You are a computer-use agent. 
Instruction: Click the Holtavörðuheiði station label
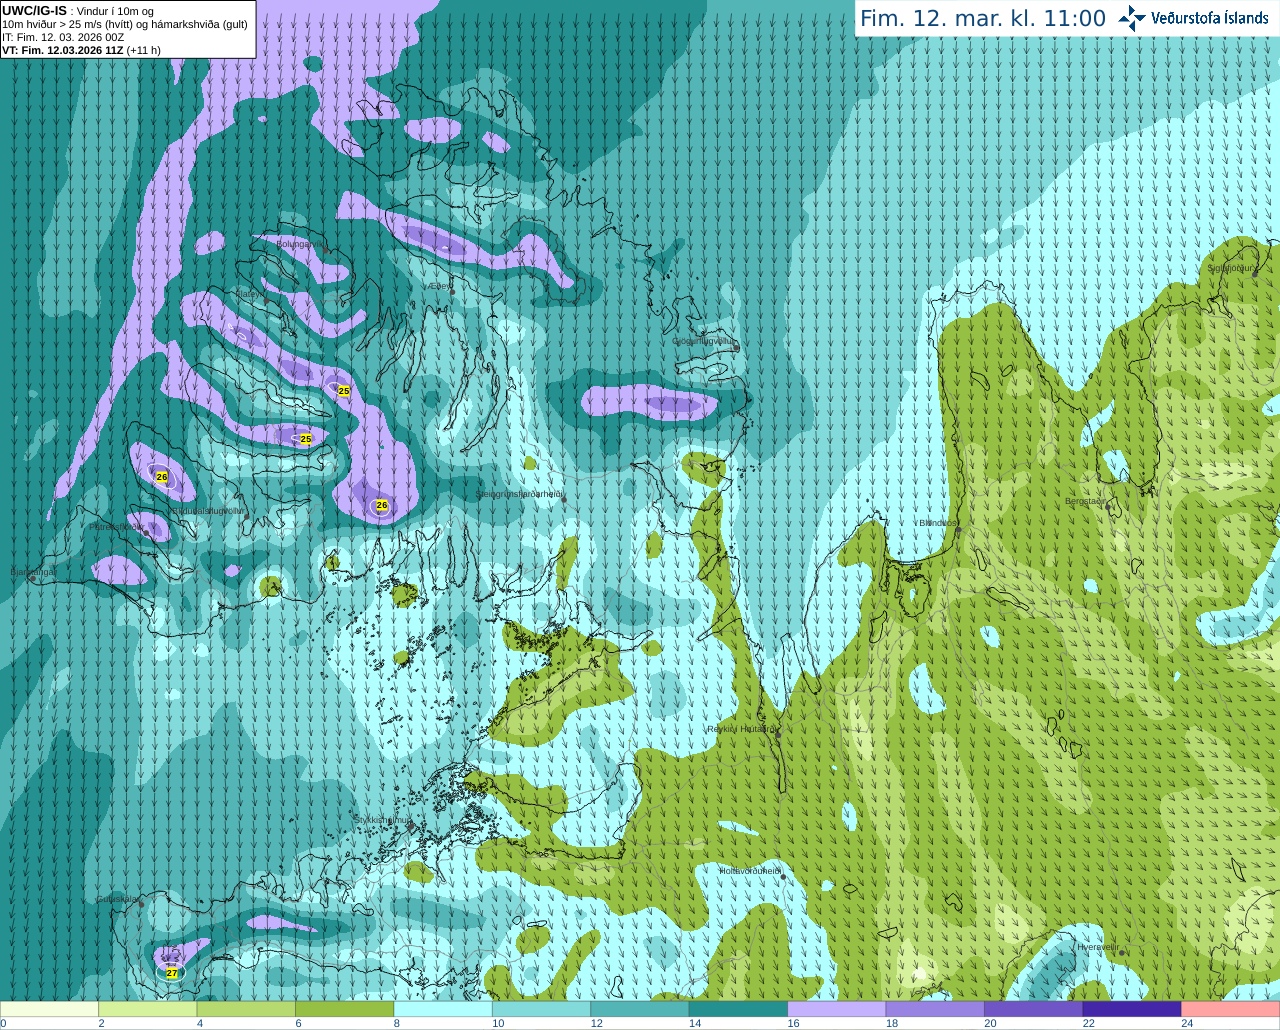[x=750, y=871]
